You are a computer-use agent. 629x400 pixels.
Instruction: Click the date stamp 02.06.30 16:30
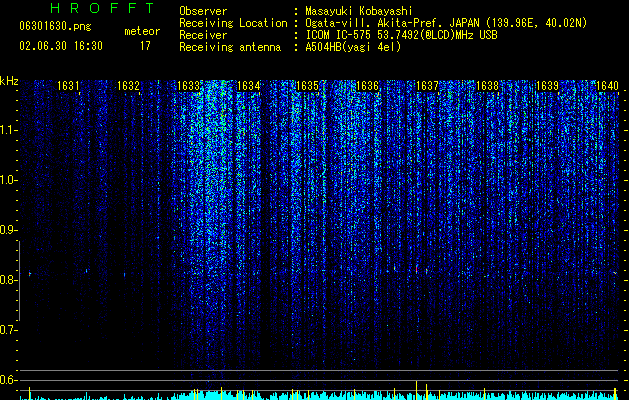[61, 46]
